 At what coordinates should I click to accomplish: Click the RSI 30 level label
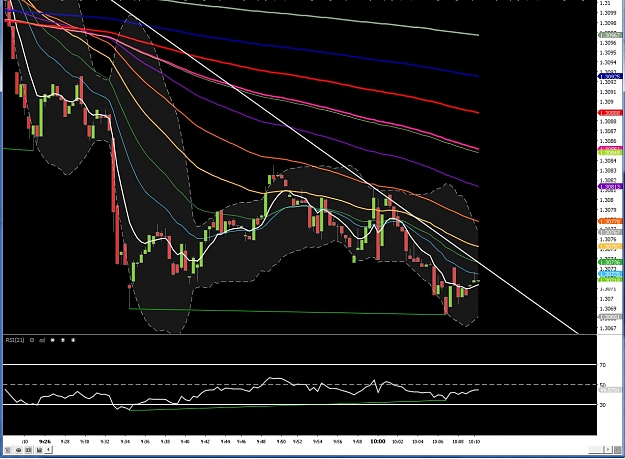point(603,405)
